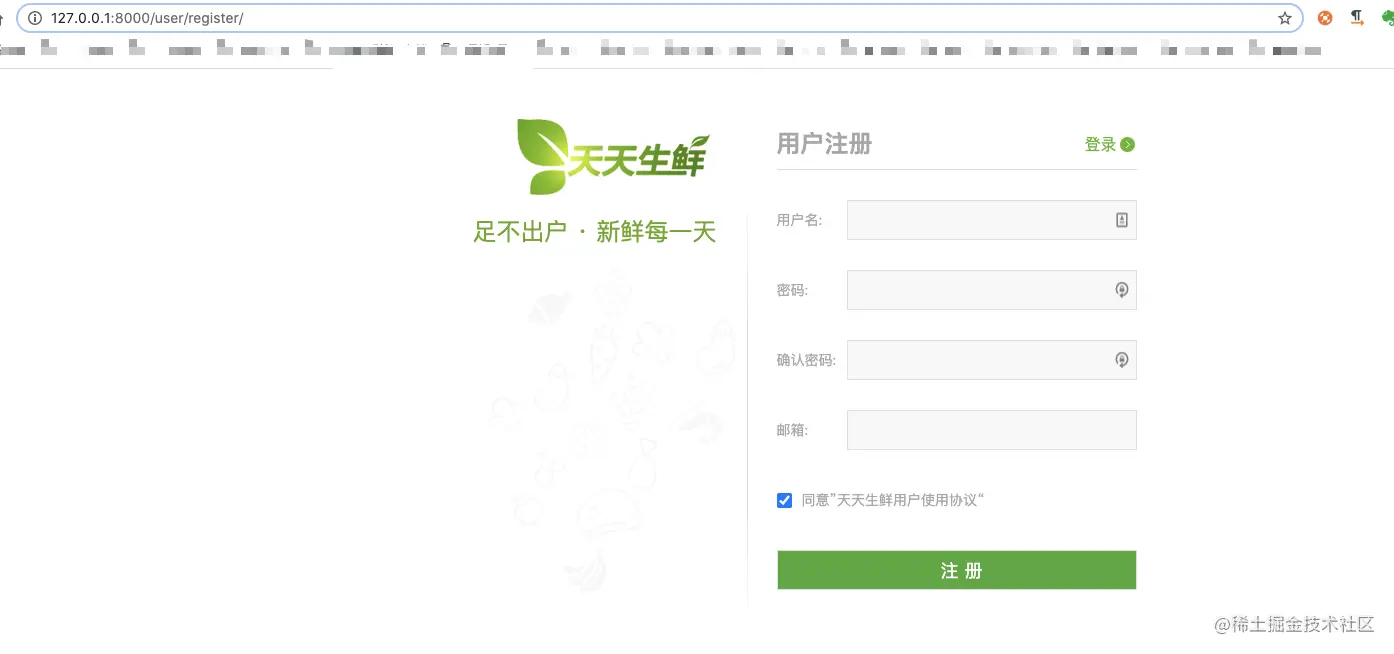Open the 登录 login link
The width and height of the screenshot is (1394, 654).
[x=1100, y=144]
